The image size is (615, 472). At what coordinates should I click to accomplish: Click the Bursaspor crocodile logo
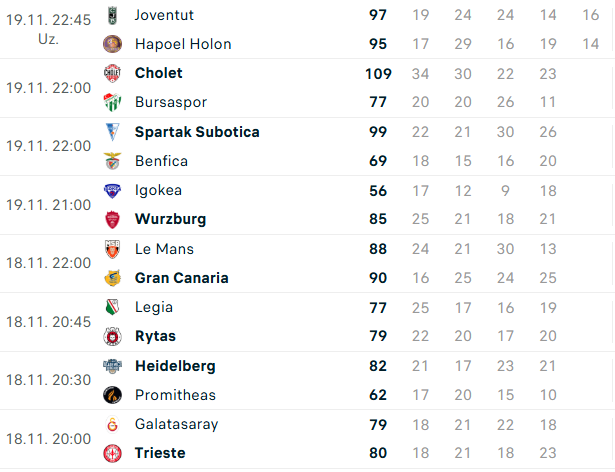coord(112,102)
